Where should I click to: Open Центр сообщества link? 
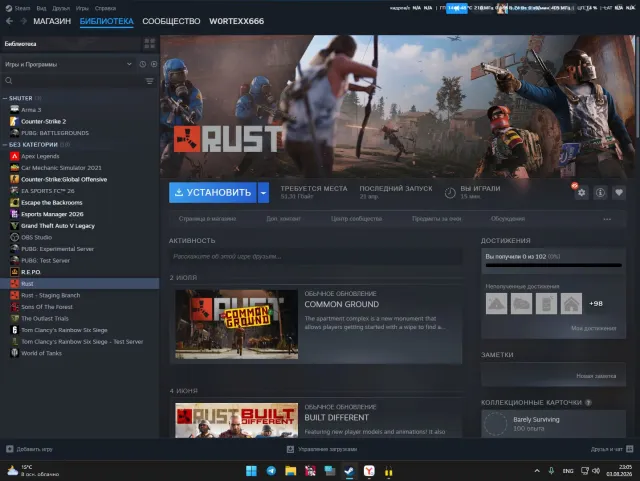tap(356, 219)
